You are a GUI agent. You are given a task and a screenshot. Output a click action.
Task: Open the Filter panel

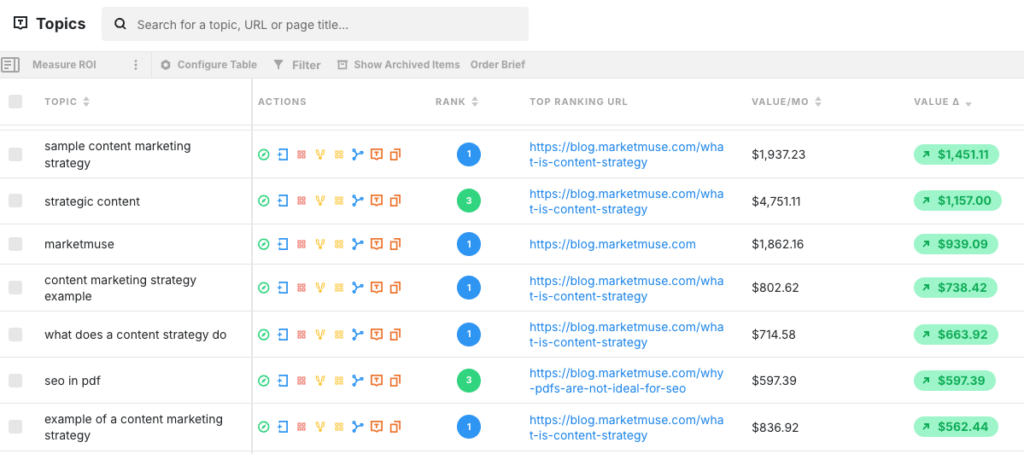click(298, 65)
